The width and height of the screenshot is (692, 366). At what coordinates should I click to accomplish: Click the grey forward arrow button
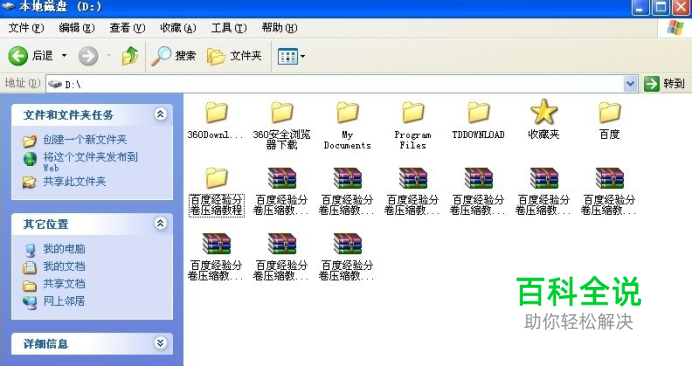click(x=88, y=56)
